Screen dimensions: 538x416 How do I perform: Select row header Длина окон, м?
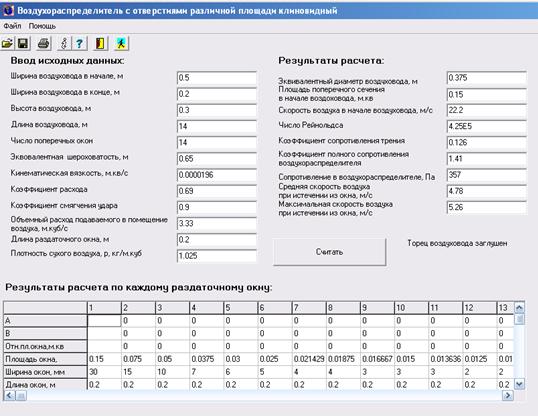click(x=45, y=385)
